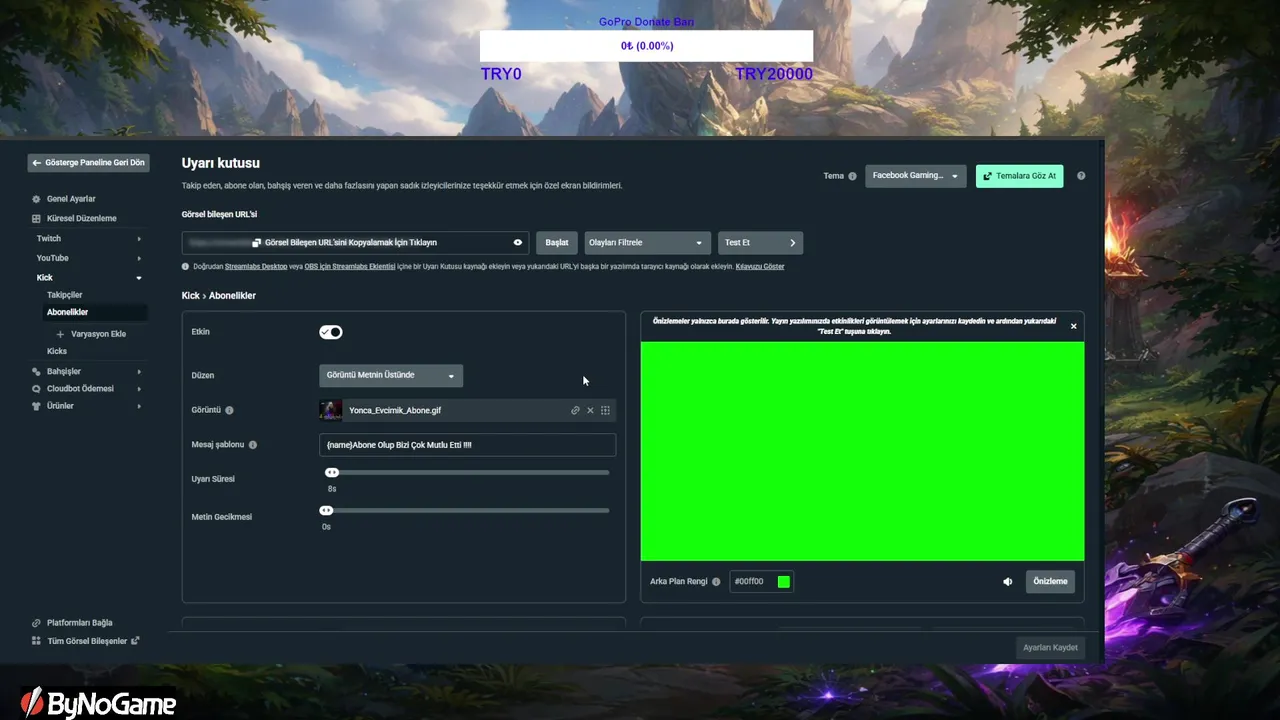Click the Platformları Bağla link icon

(36, 623)
